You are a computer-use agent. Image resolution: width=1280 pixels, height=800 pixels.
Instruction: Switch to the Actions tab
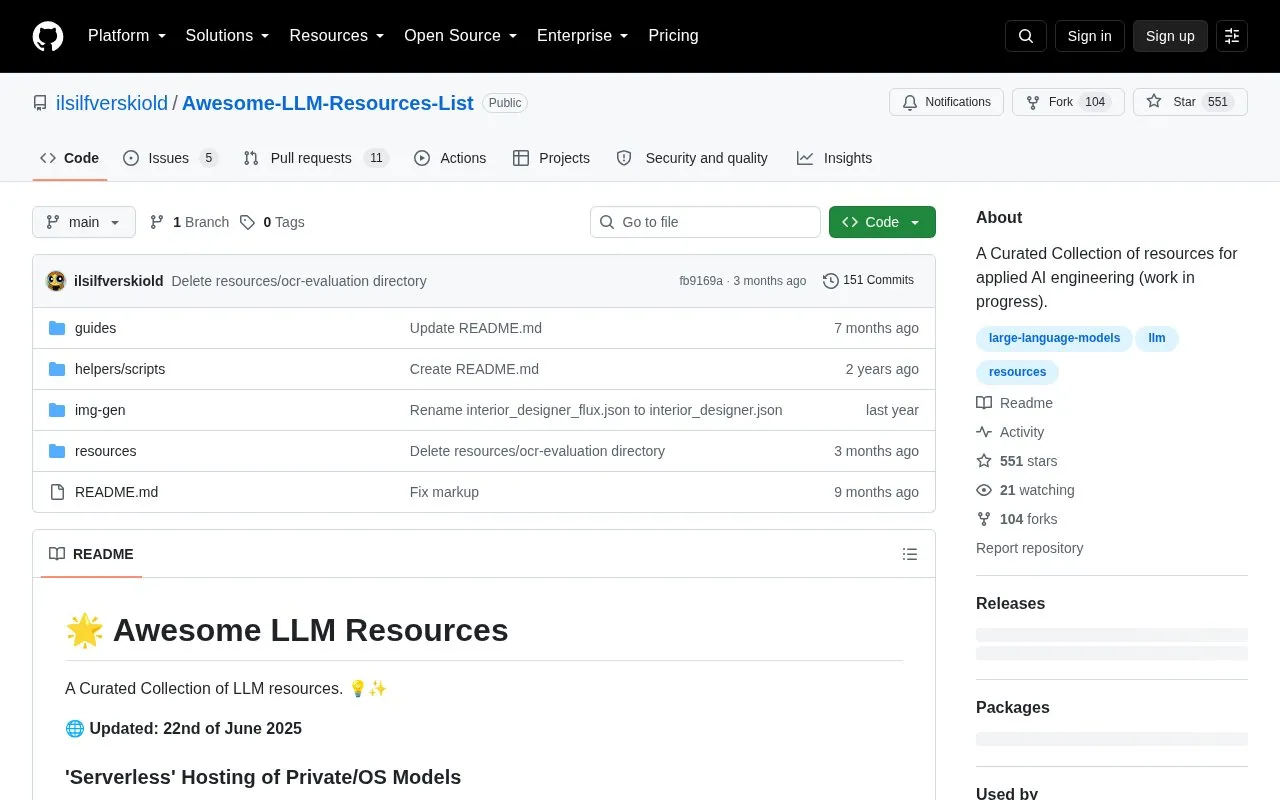tap(450, 158)
